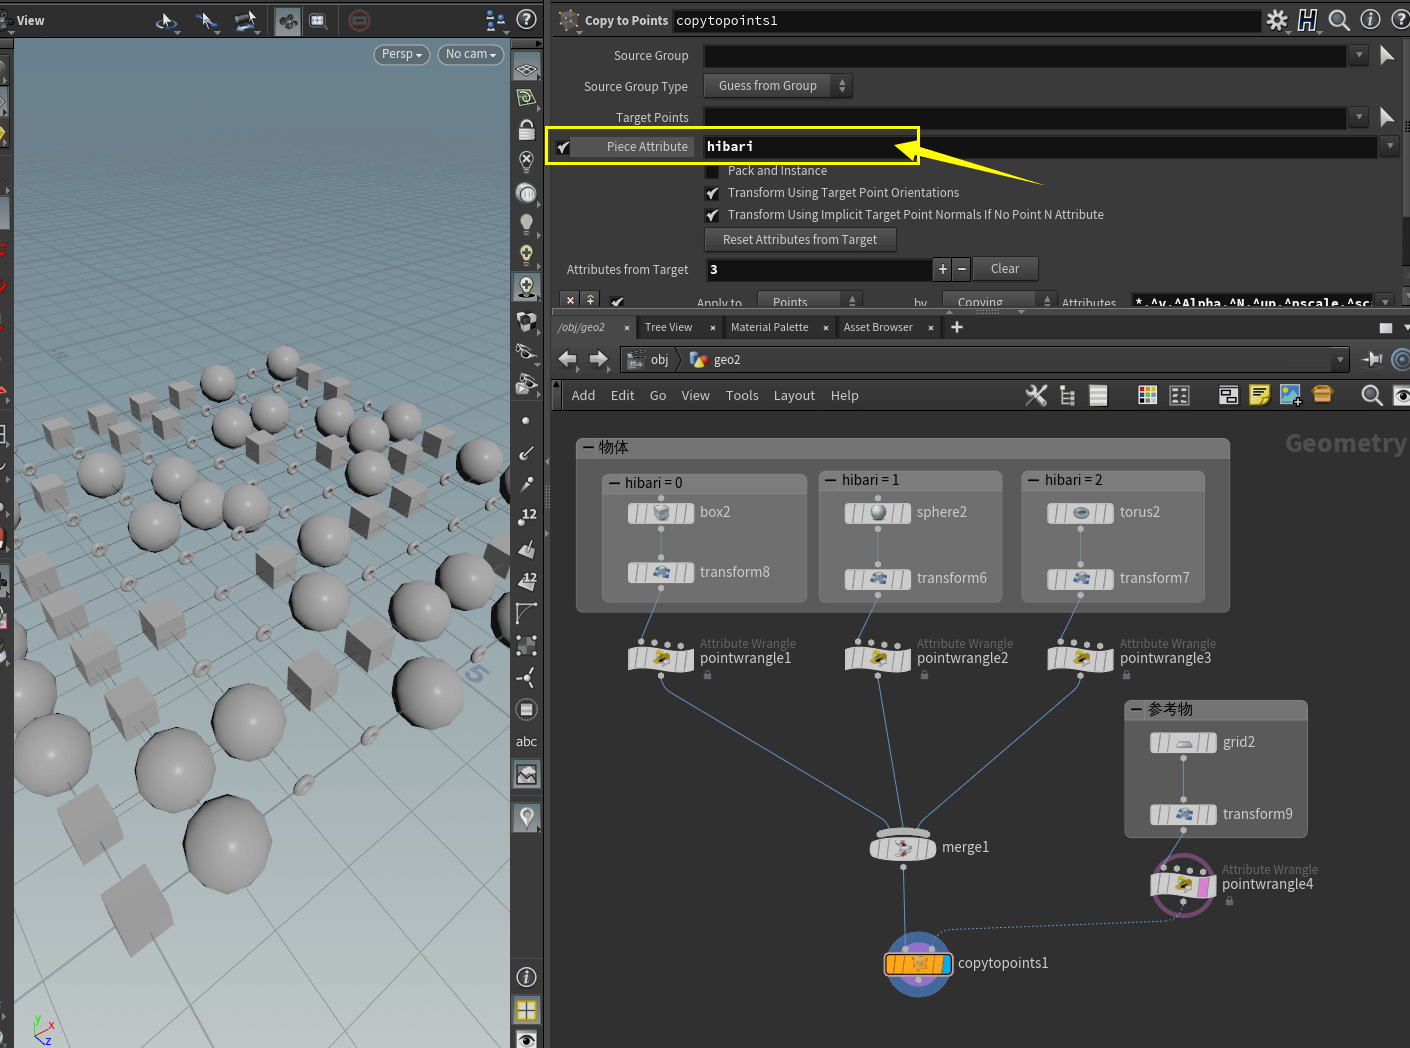Open the color palette in network toolbar
This screenshot has height=1048, width=1410.
coord(1147,396)
